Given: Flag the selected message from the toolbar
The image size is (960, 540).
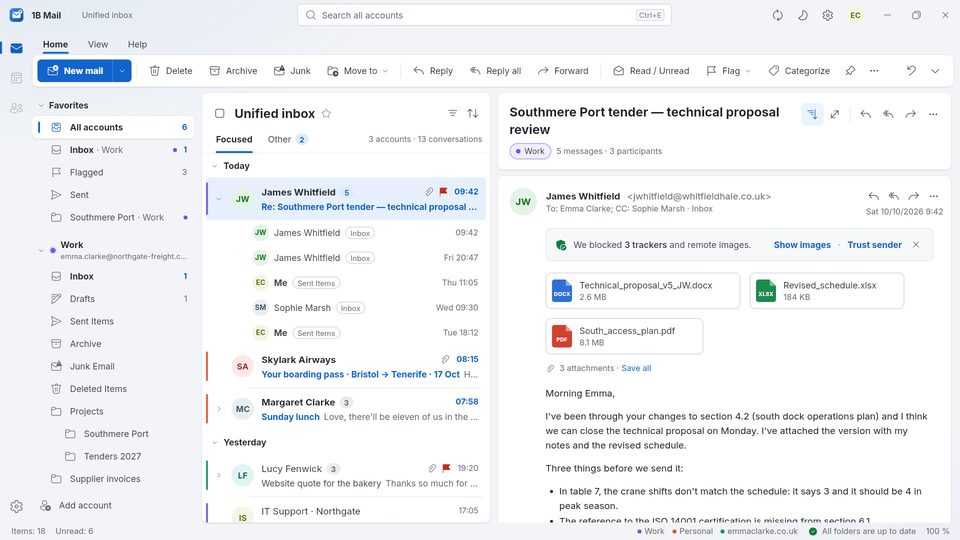Looking at the screenshot, I should point(722,71).
